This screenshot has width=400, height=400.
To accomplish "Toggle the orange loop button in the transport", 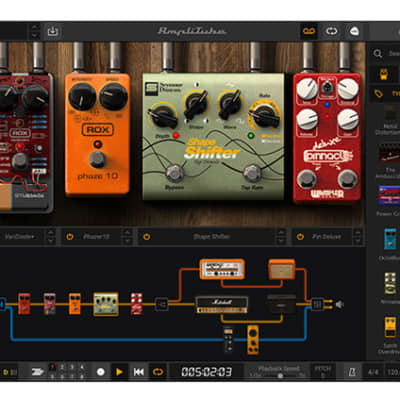I will pyautogui.click(x=158, y=372).
